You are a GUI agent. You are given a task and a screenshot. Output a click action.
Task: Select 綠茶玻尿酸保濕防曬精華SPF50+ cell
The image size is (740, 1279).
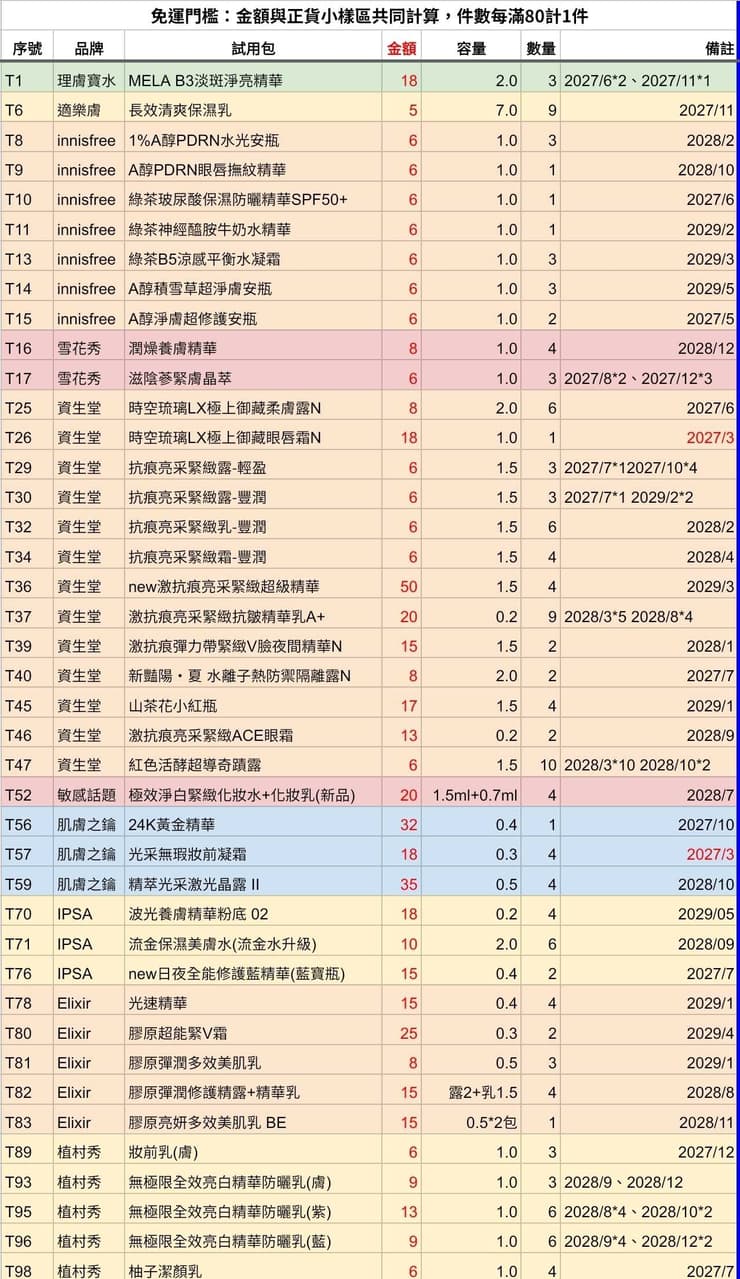click(x=253, y=199)
